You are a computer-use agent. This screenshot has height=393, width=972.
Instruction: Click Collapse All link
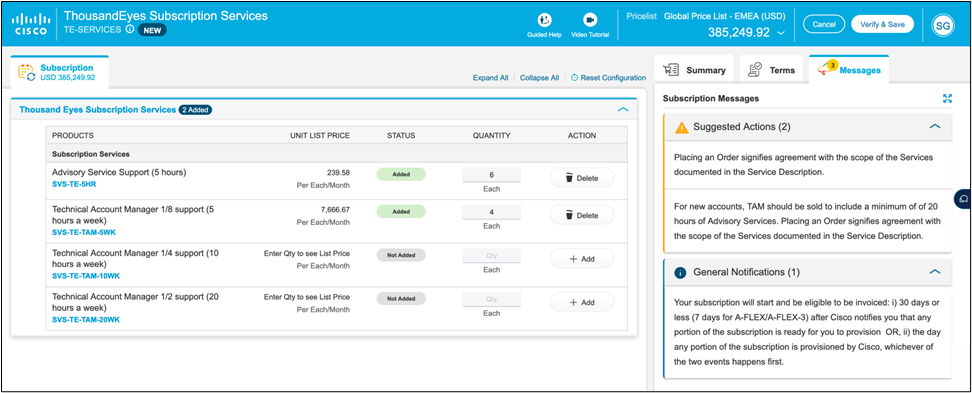(539, 78)
